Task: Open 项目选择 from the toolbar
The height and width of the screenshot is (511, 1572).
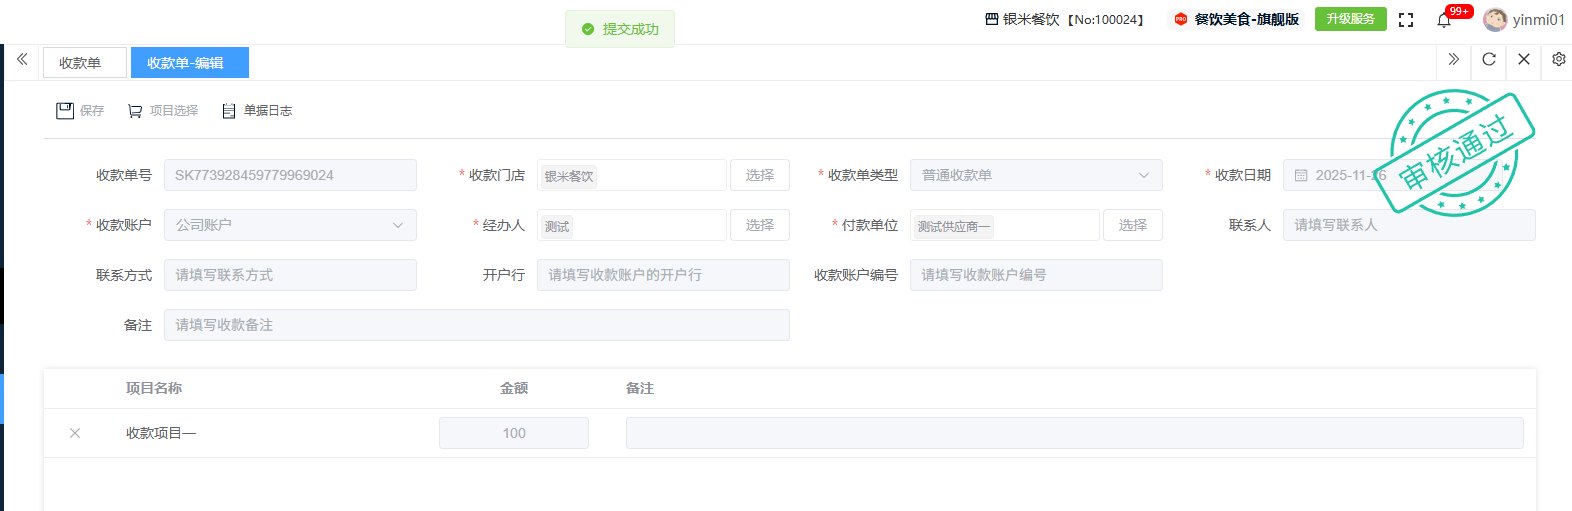Action: 163,111
